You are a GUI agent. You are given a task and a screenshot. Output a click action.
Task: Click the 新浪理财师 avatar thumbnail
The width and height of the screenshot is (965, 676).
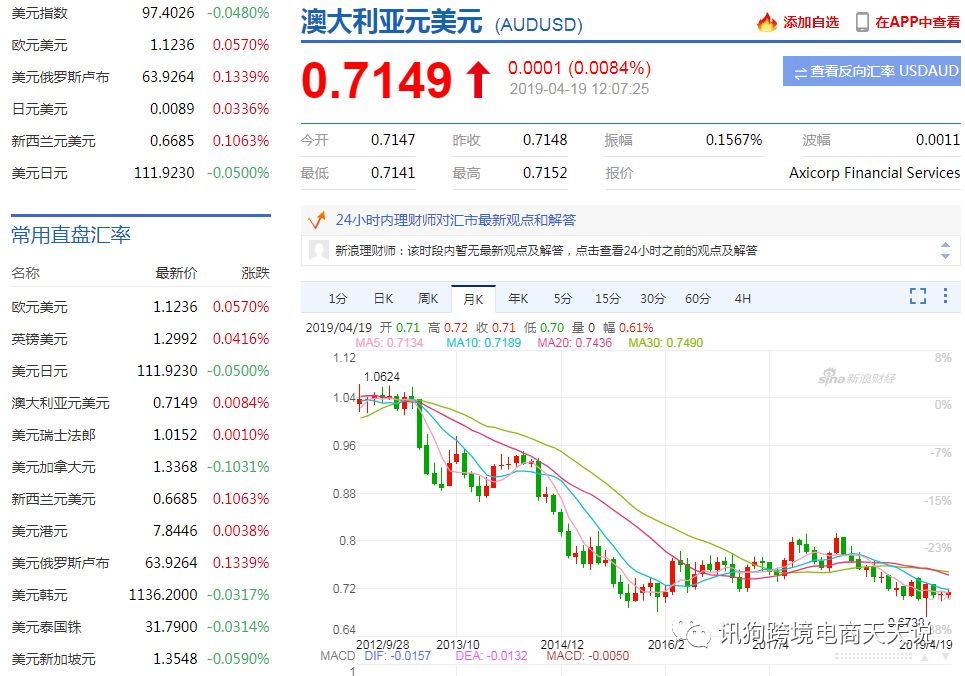coord(319,251)
